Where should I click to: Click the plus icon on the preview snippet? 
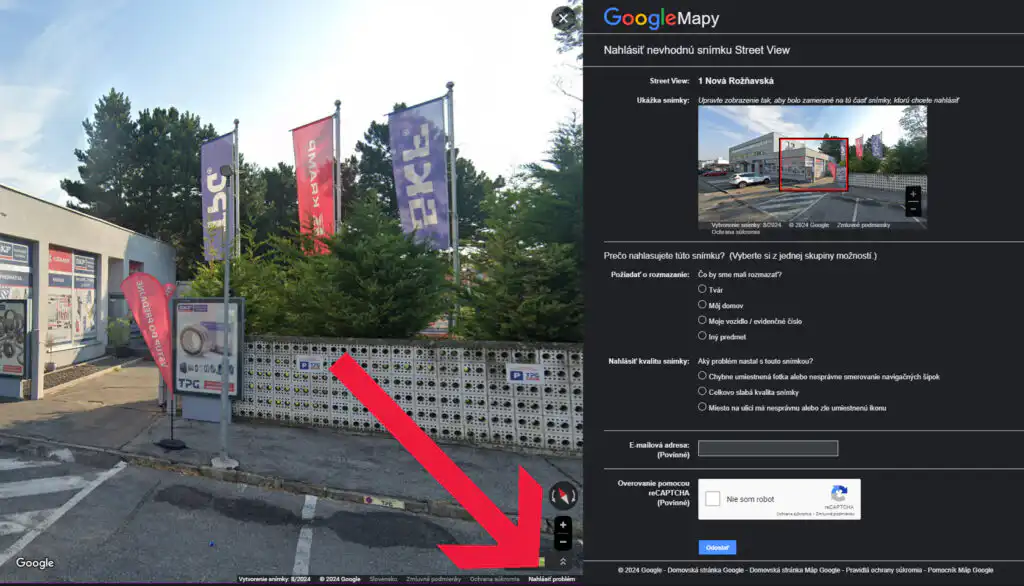(x=913, y=193)
